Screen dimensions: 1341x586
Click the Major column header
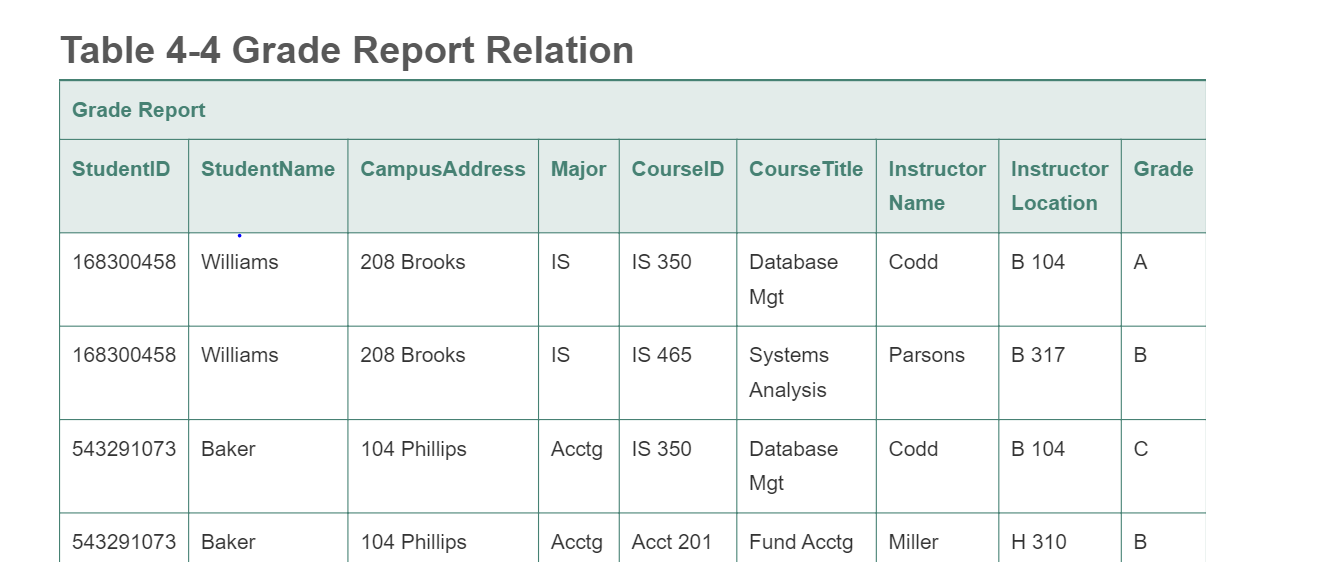(x=578, y=169)
